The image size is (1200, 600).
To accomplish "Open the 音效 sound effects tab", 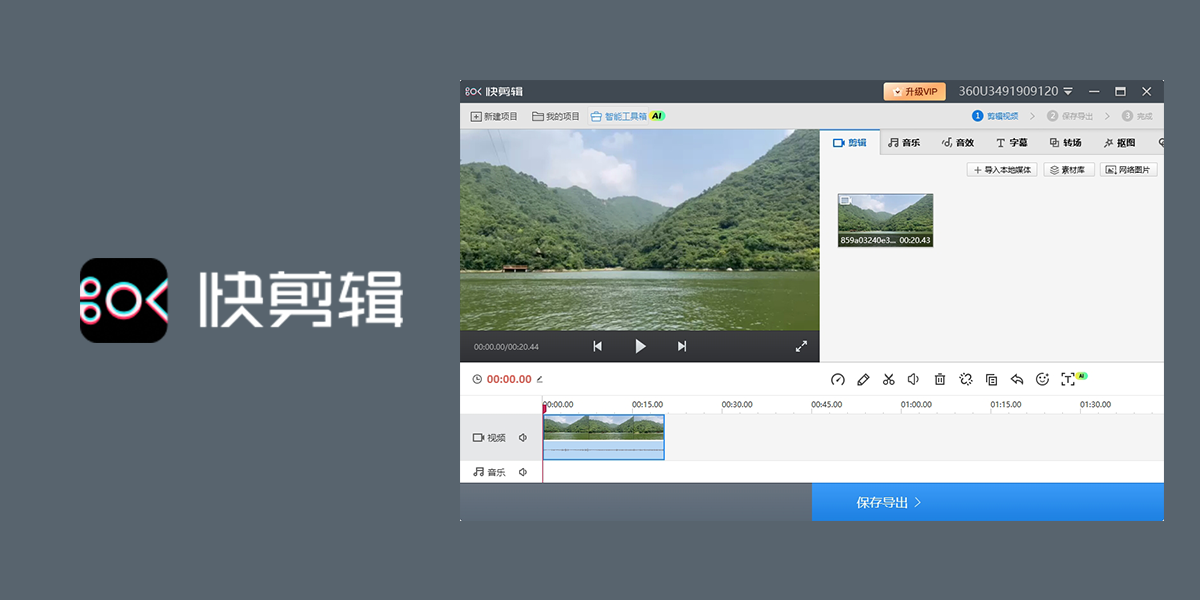I will point(957,143).
